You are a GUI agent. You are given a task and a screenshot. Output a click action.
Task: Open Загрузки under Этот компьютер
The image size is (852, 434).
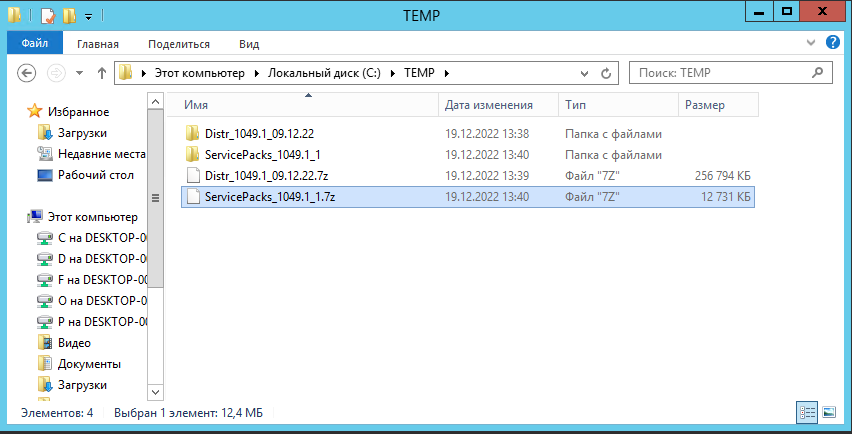82,385
